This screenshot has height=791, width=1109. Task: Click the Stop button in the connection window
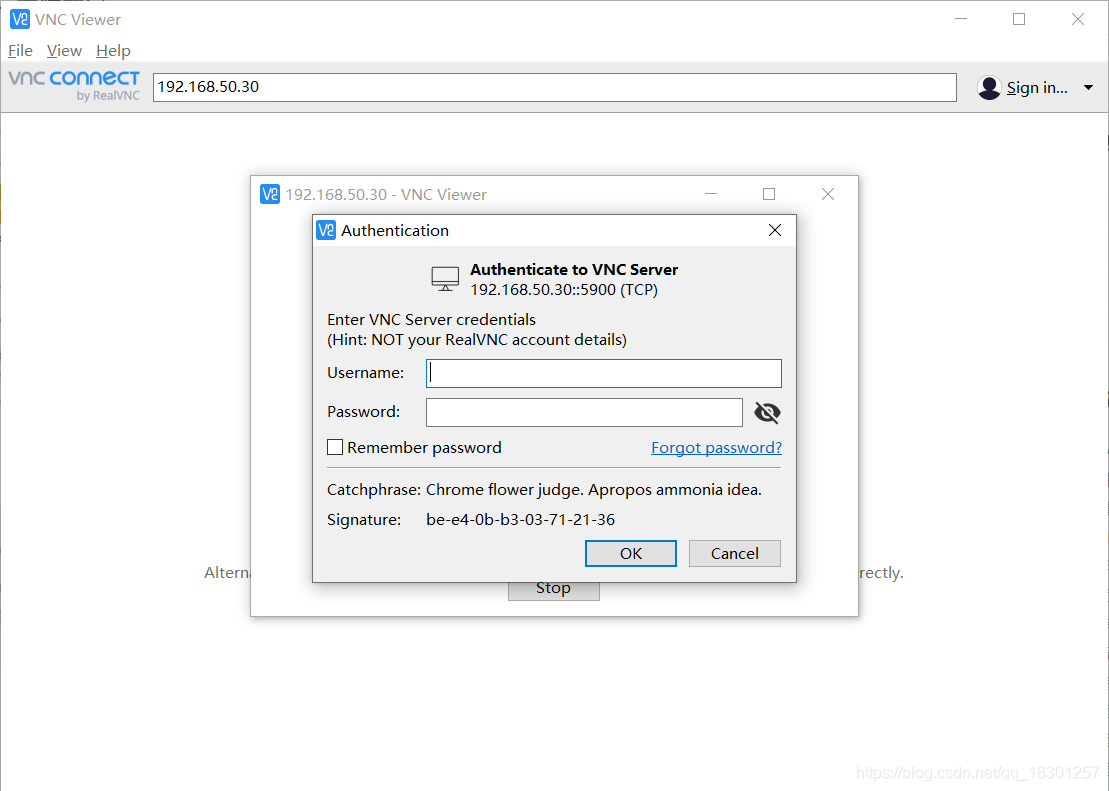[554, 590]
